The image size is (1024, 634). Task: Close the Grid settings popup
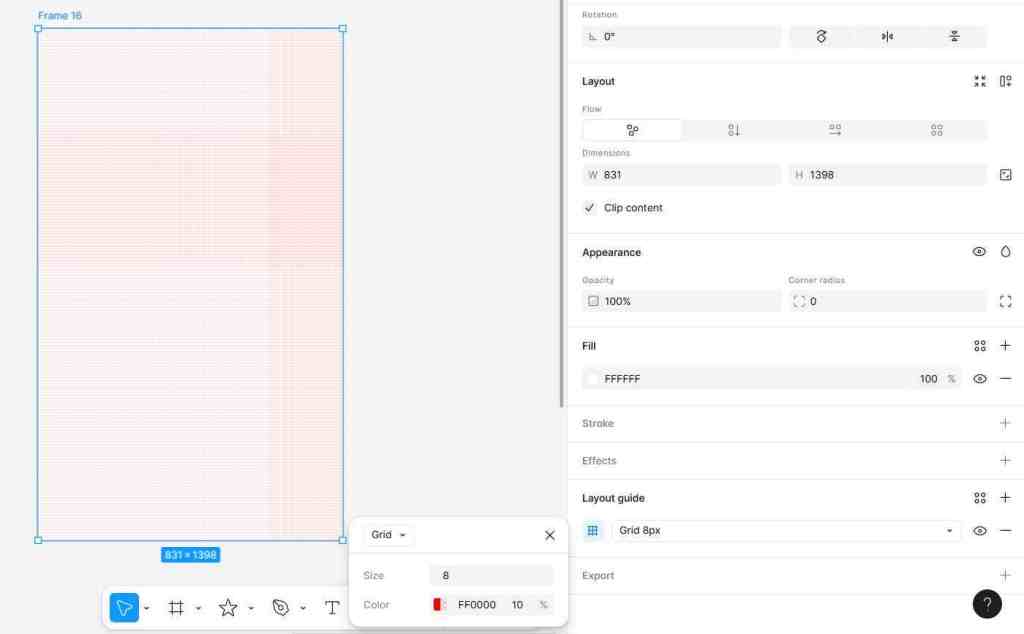point(548,534)
